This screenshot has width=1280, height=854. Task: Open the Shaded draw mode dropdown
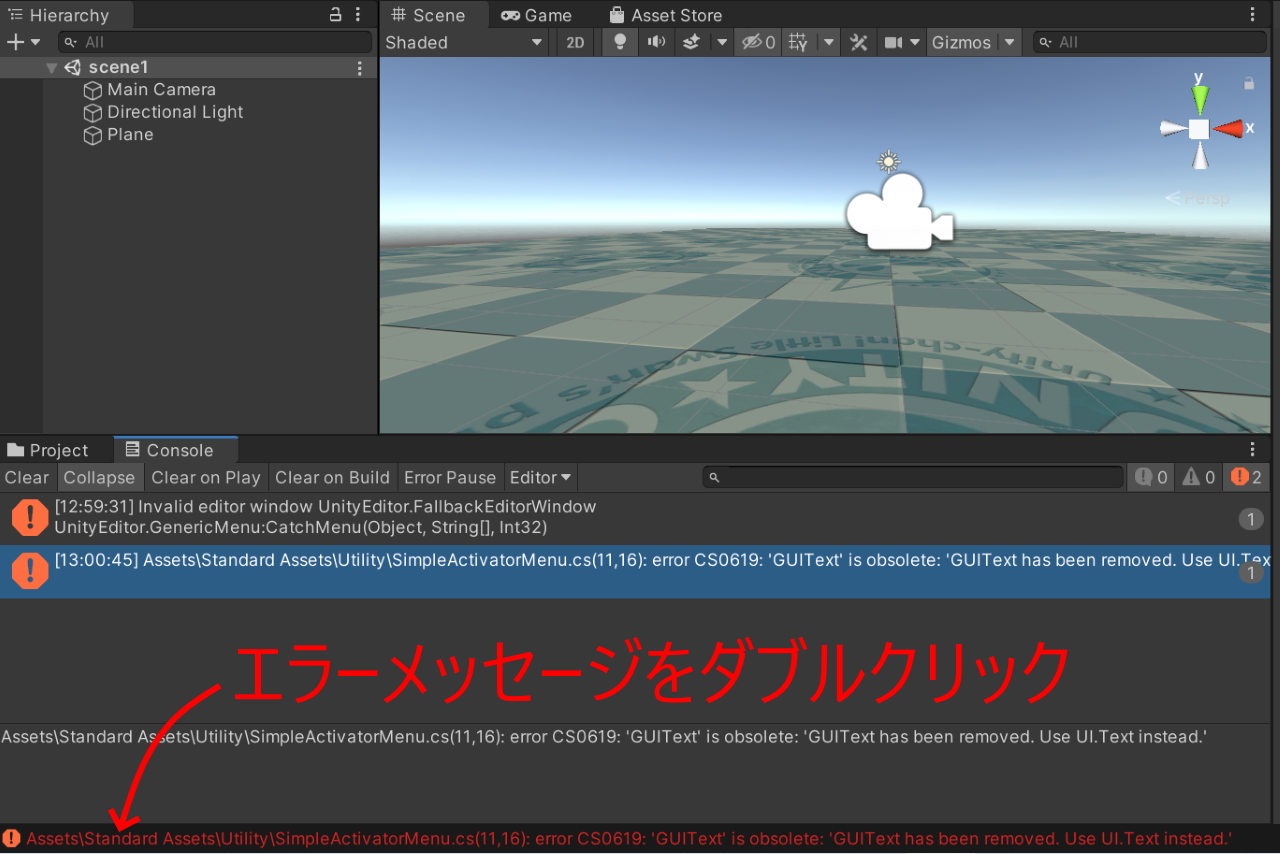click(464, 42)
